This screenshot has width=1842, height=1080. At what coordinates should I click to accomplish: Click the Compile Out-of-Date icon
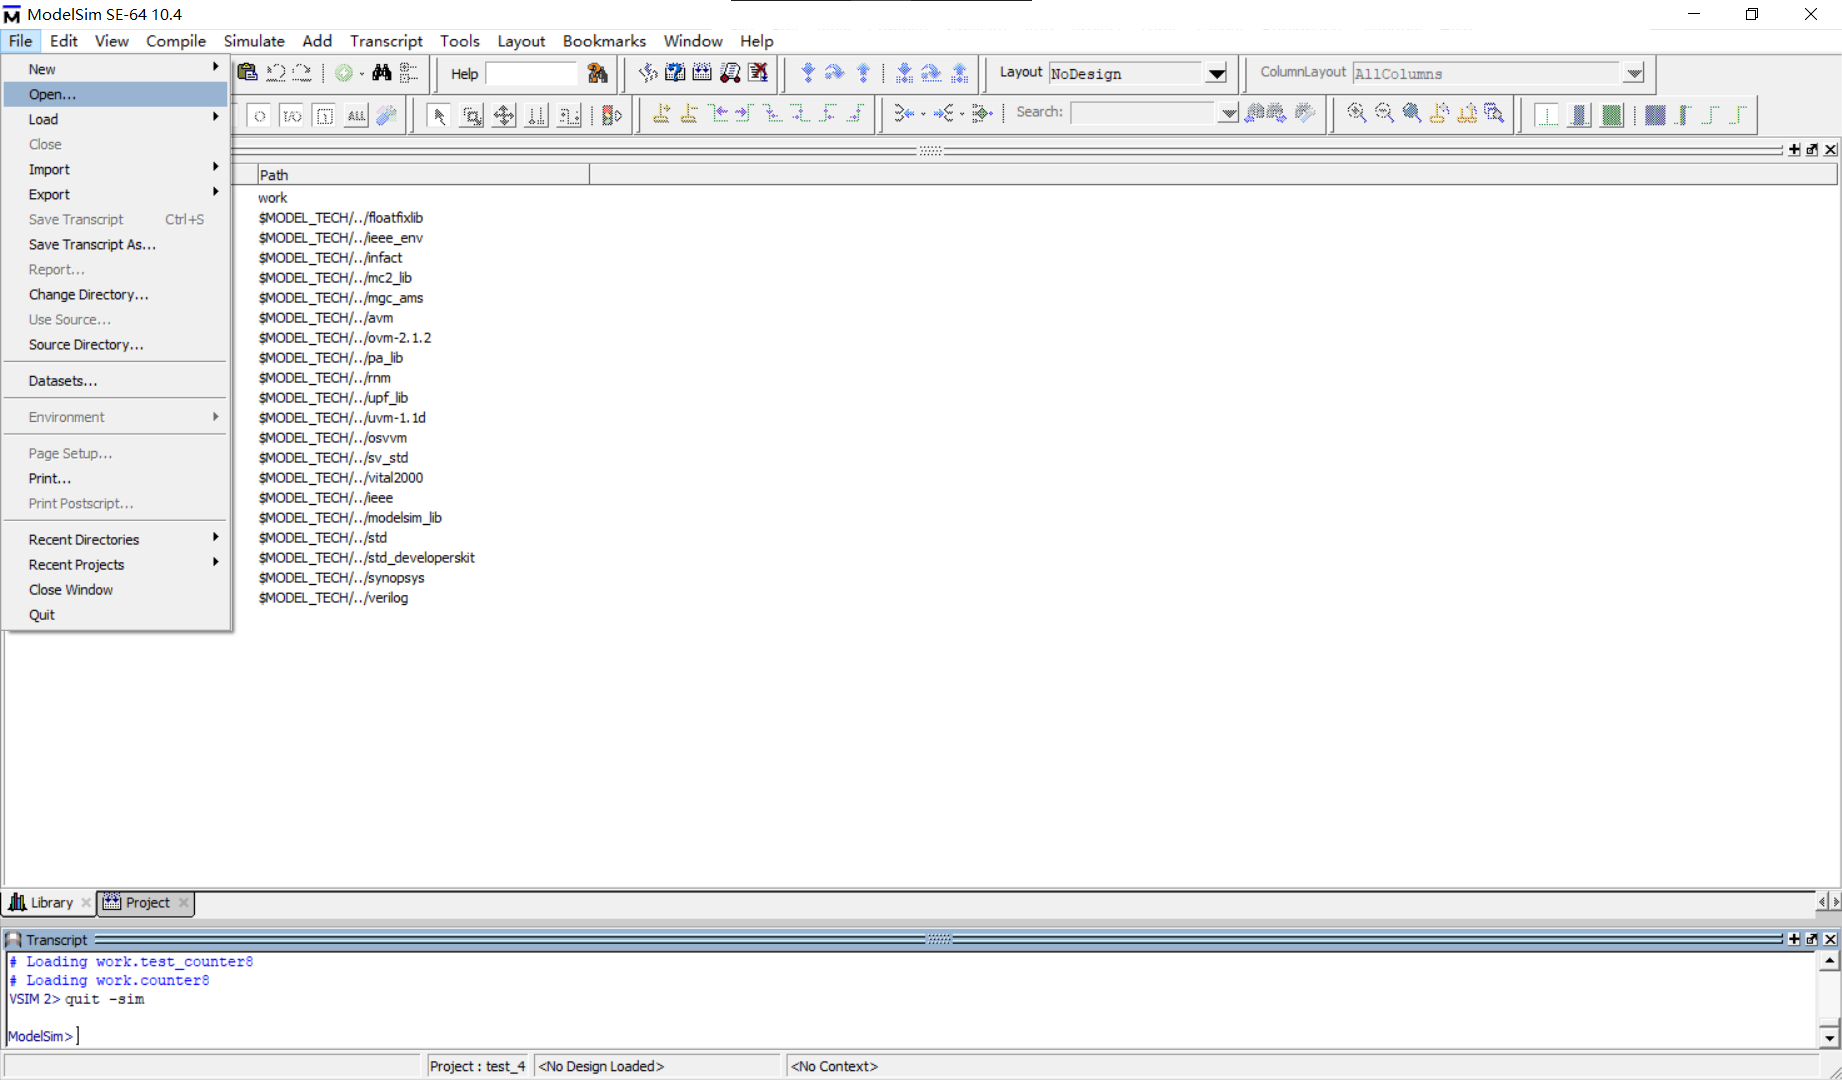click(x=675, y=73)
